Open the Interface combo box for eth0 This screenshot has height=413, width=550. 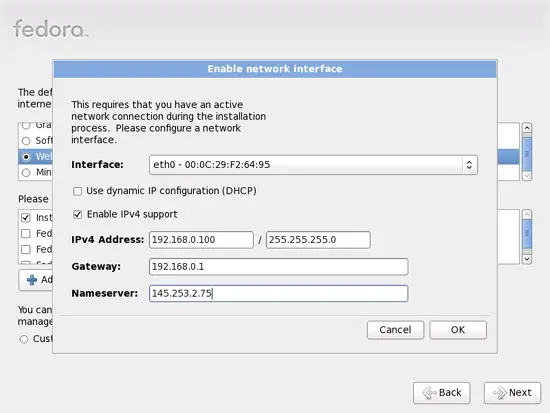click(313, 165)
